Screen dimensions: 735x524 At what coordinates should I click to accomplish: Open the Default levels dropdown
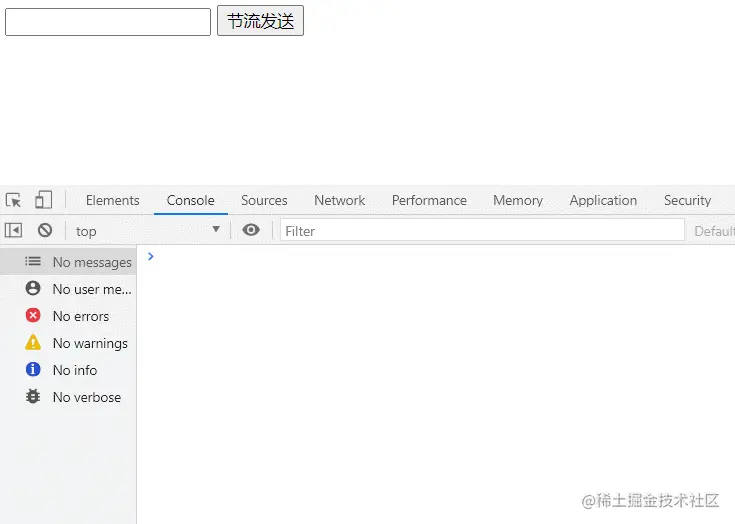click(x=714, y=231)
